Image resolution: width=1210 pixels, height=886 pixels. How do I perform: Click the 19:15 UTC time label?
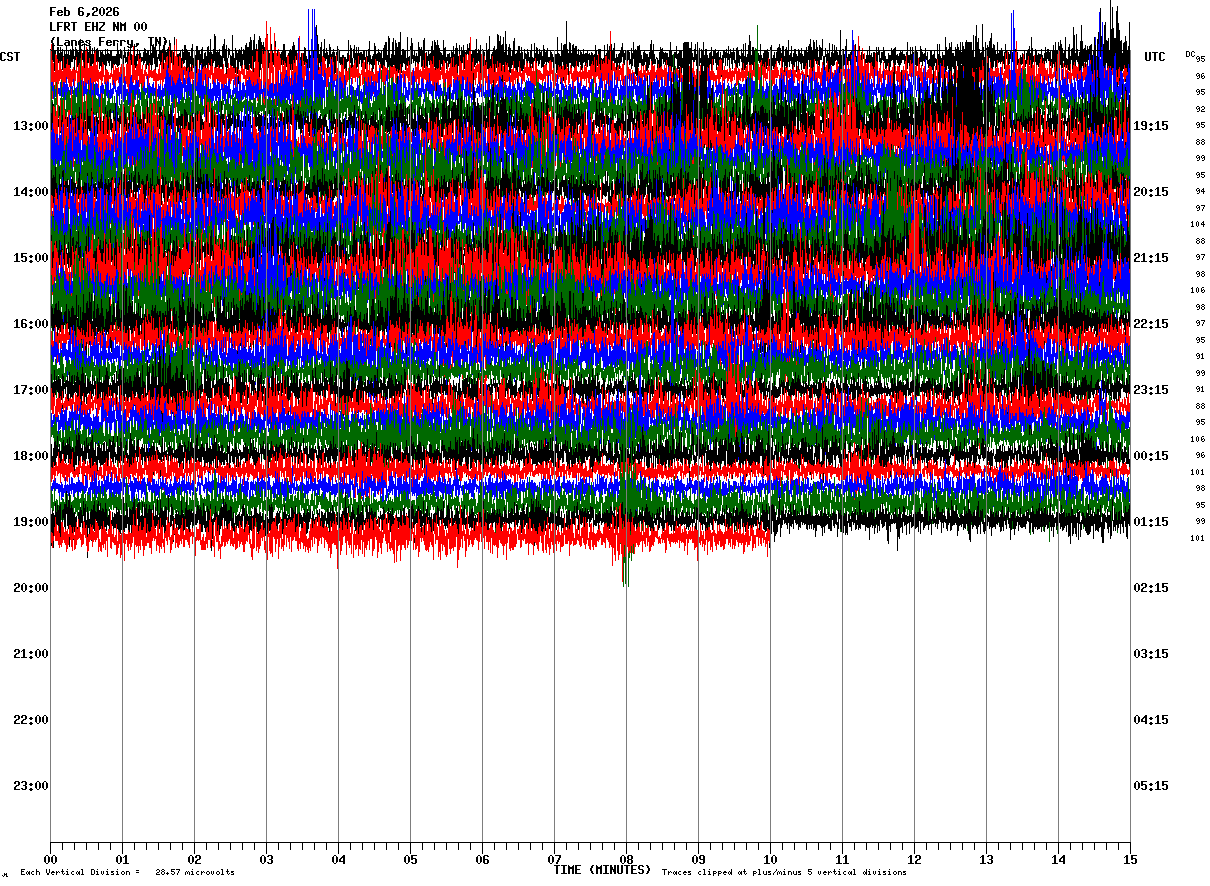(1151, 126)
